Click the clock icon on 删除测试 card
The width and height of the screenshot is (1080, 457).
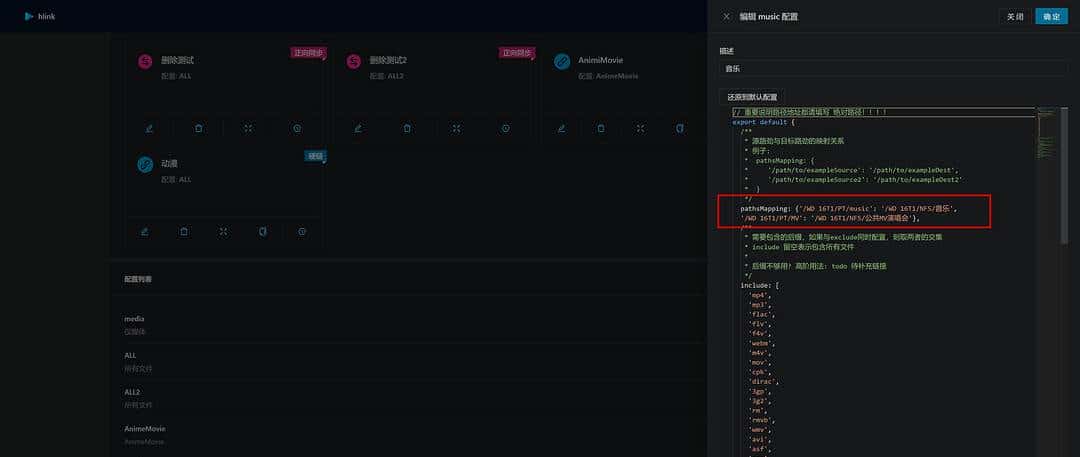[x=297, y=128]
